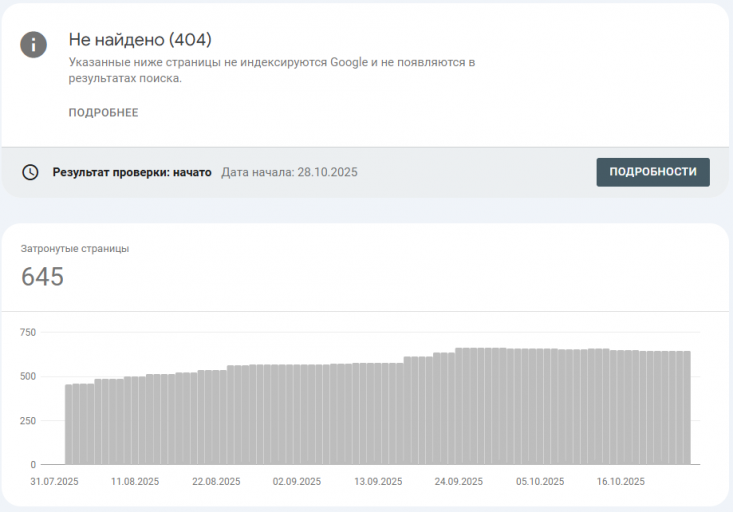
Task: Click the 250 y-axis label
Action: 28,421
